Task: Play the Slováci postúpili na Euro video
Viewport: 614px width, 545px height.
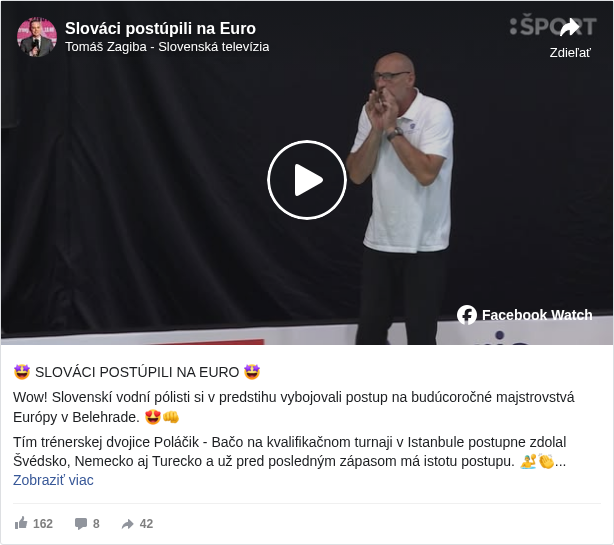Action: 307,180
